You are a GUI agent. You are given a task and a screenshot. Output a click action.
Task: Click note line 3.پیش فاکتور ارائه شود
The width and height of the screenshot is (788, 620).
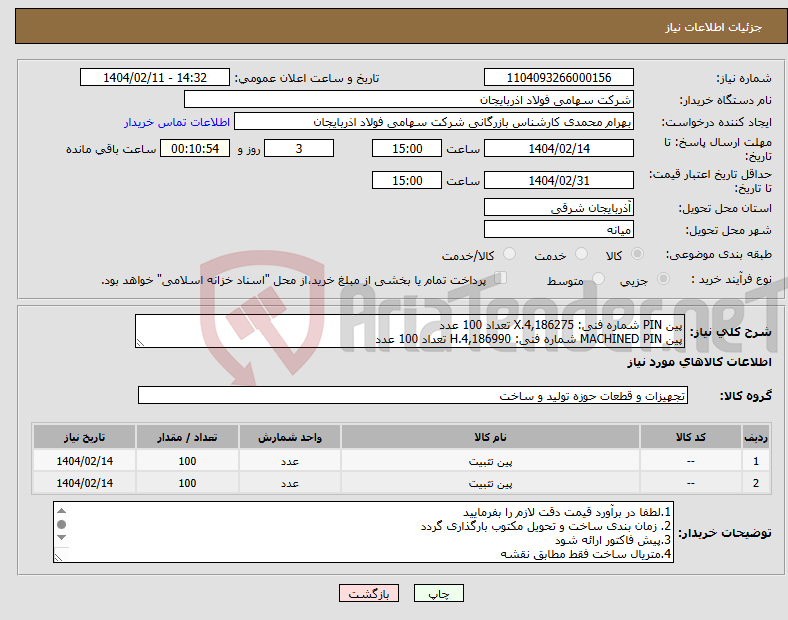click(x=613, y=541)
